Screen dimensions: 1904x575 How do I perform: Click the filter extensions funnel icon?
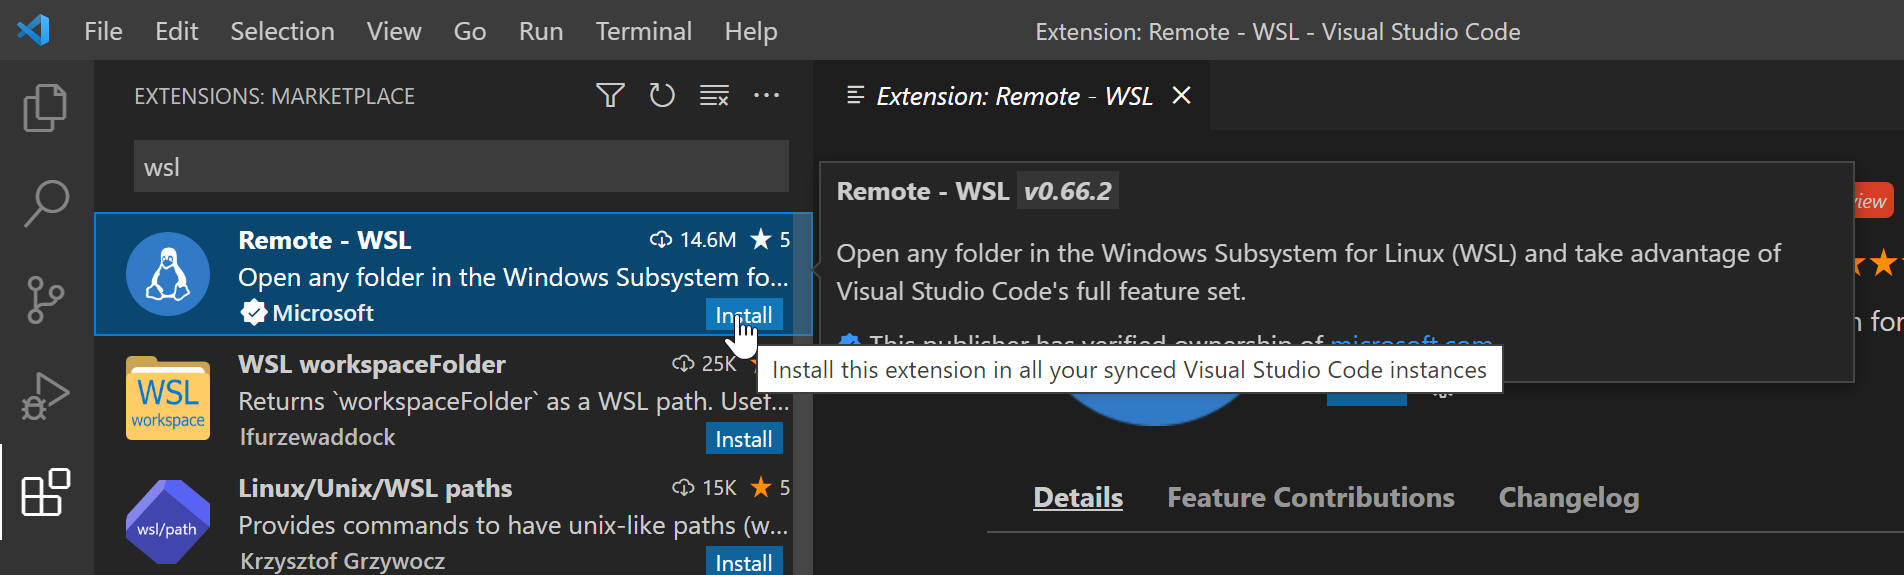pyautogui.click(x=610, y=96)
